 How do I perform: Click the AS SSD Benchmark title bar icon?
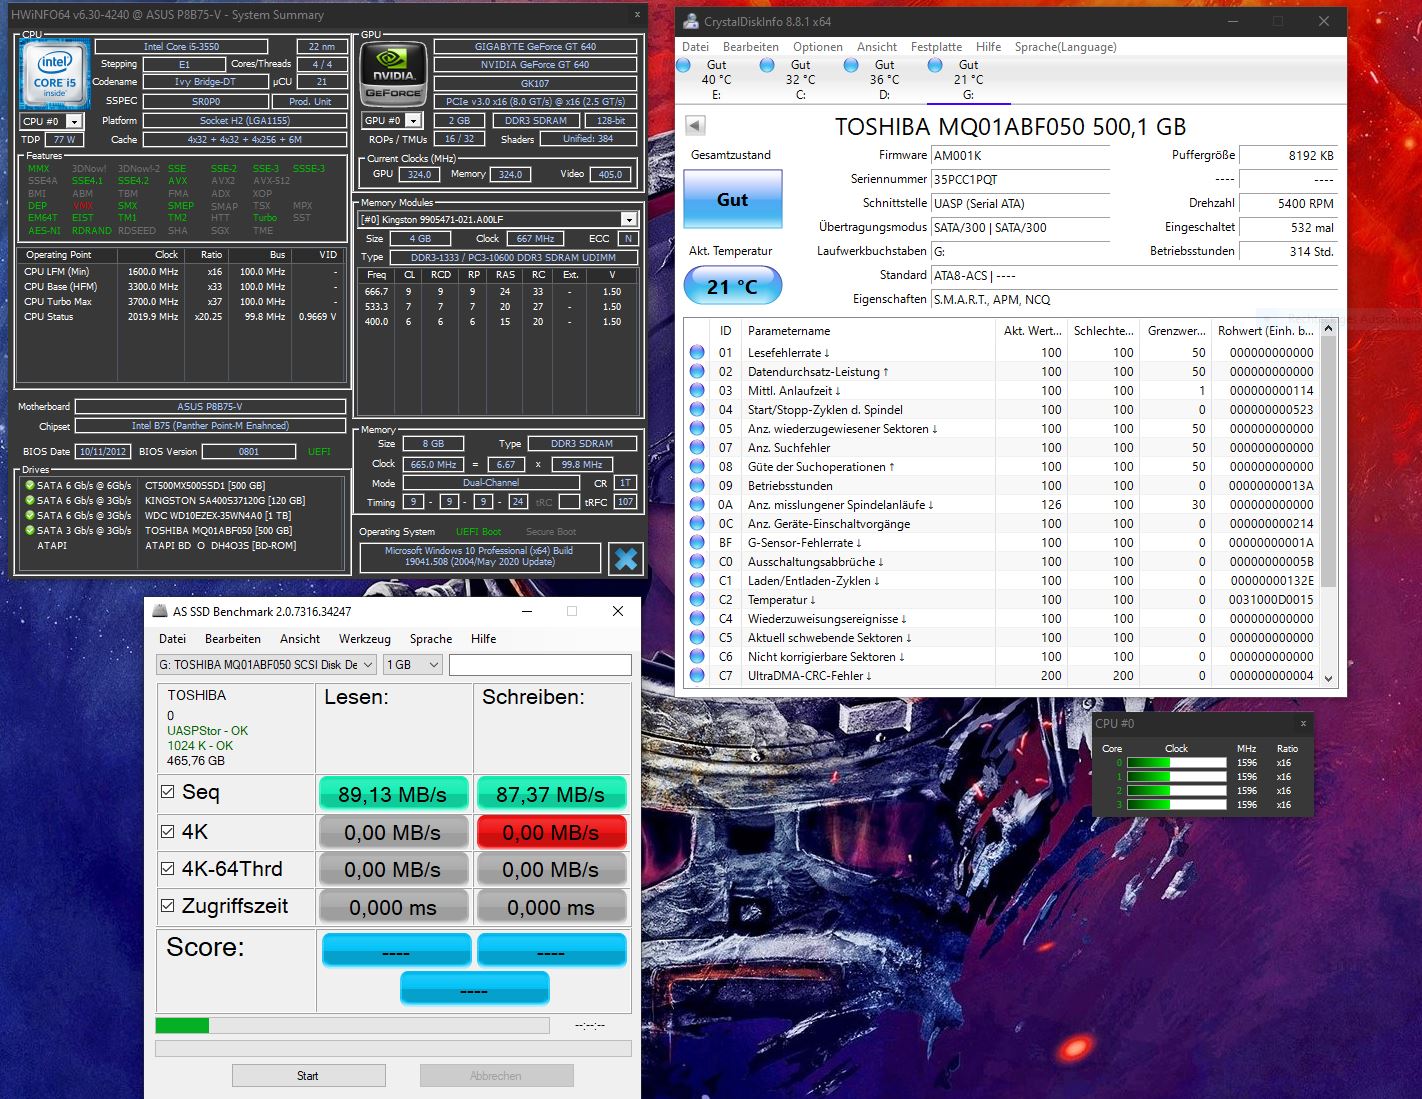(x=160, y=611)
